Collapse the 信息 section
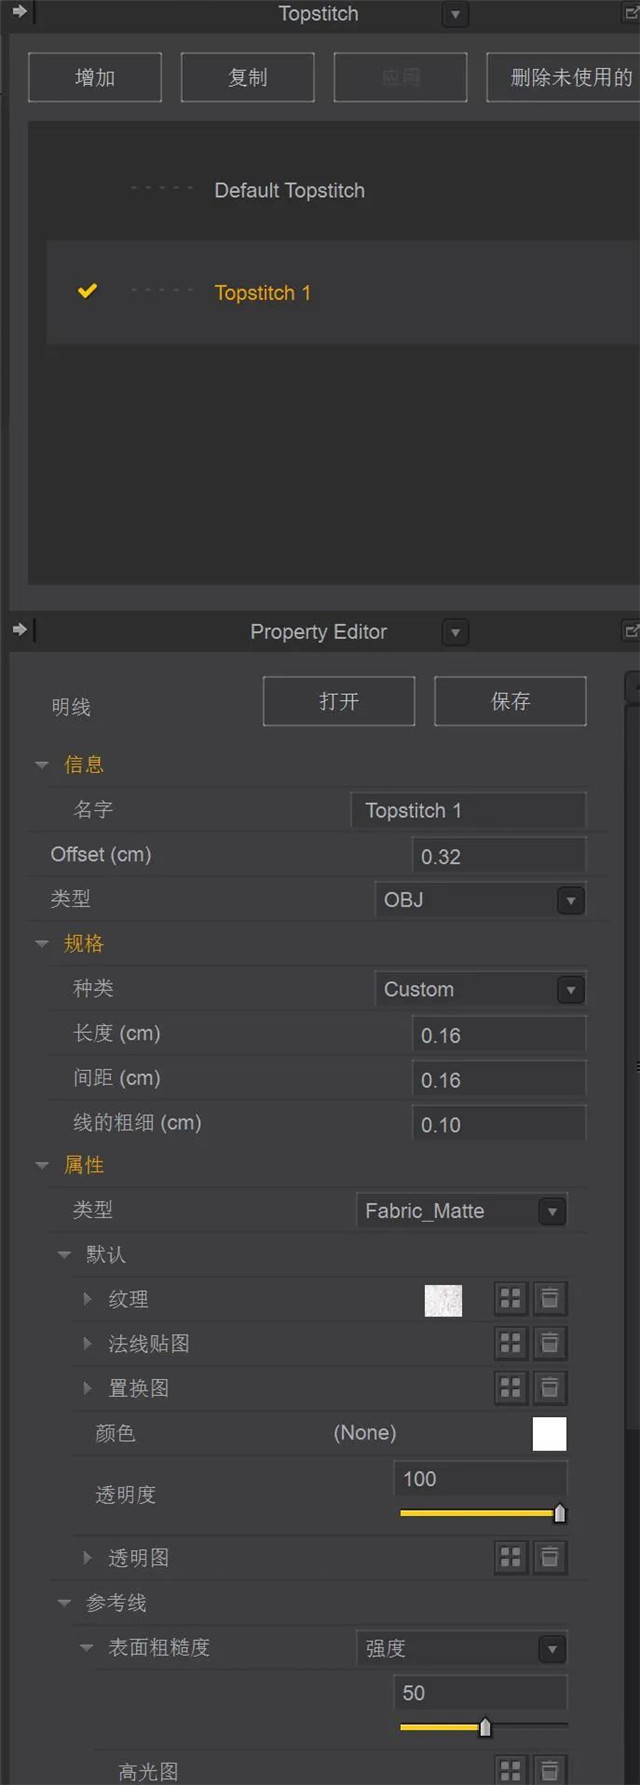Screen dimensions: 640x1785 42,765
